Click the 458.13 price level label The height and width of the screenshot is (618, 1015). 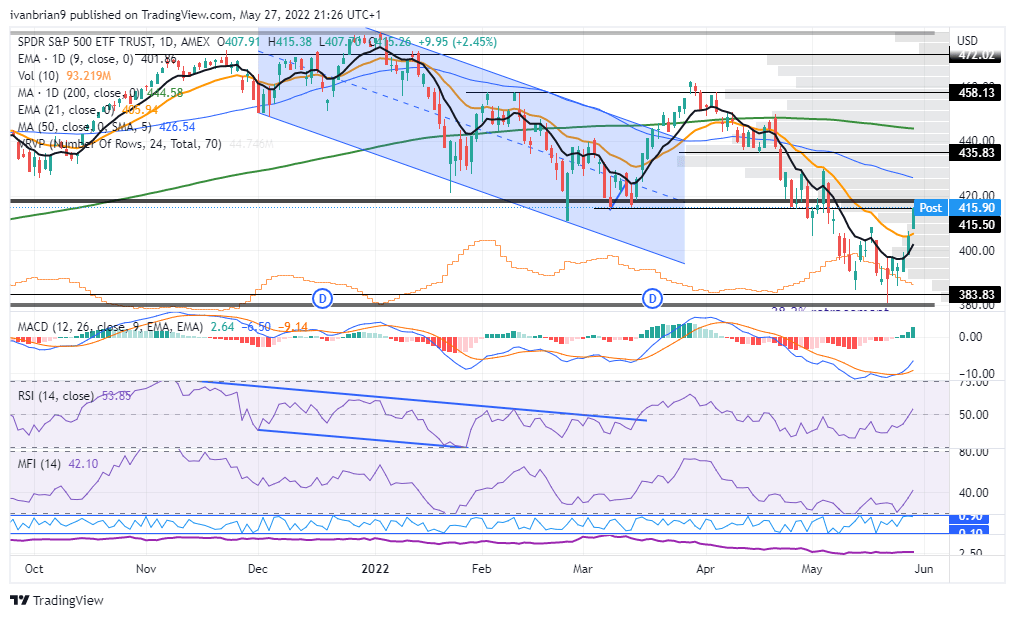point(976,93)
